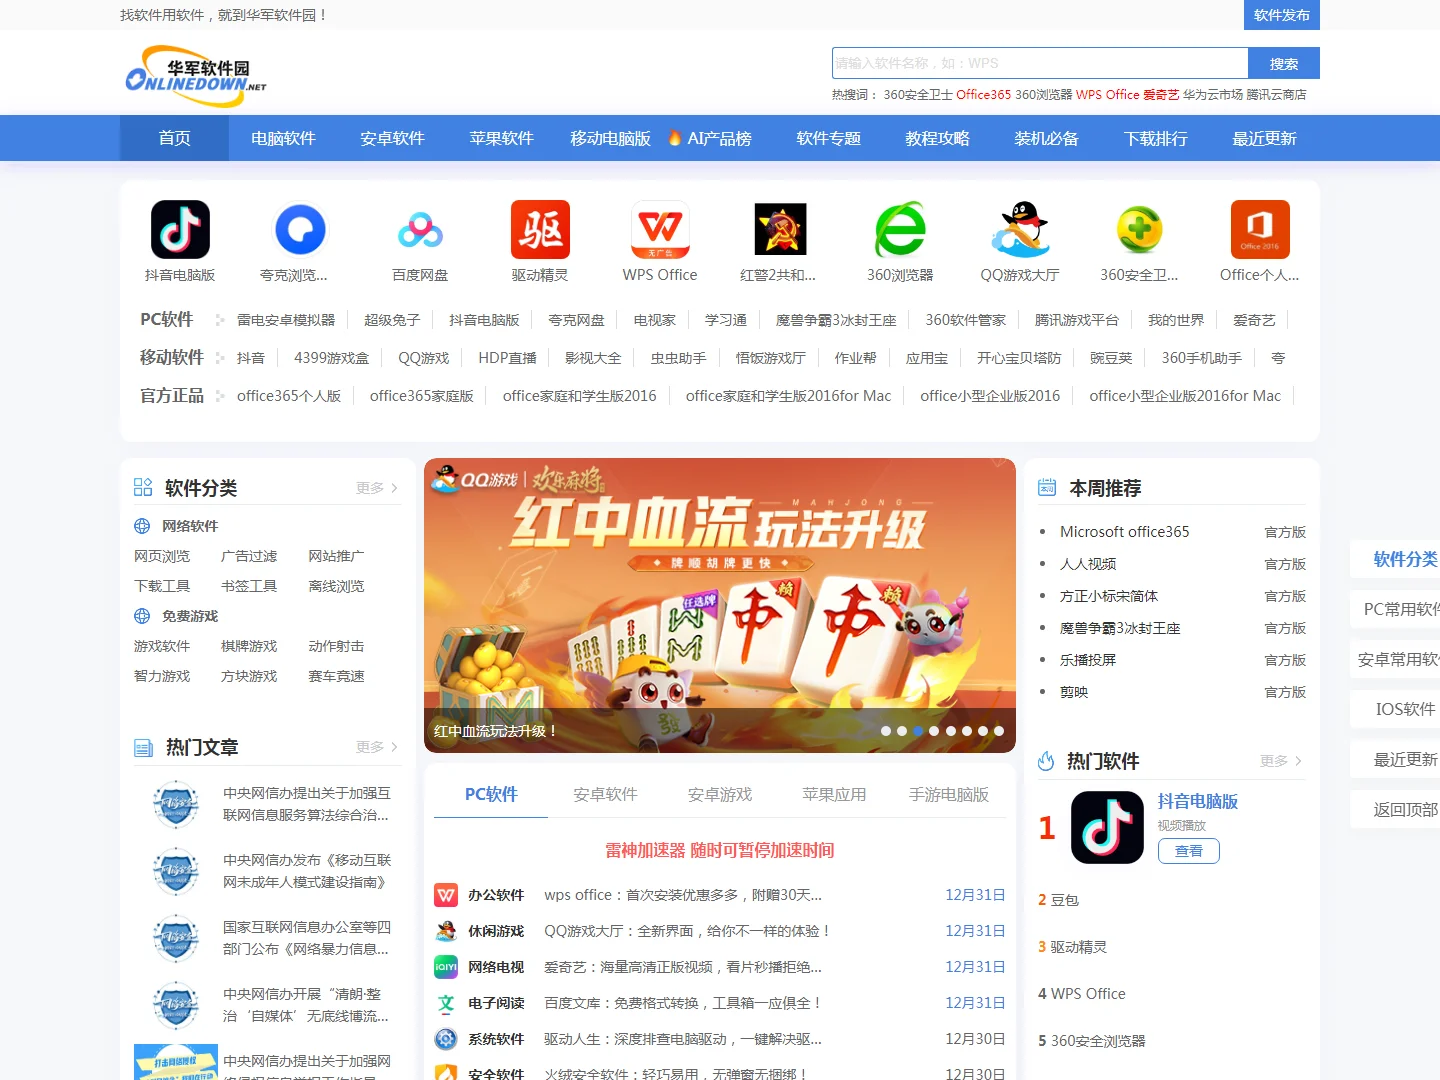Click the 红中血流玩法升级 banner image

point(720,605)
